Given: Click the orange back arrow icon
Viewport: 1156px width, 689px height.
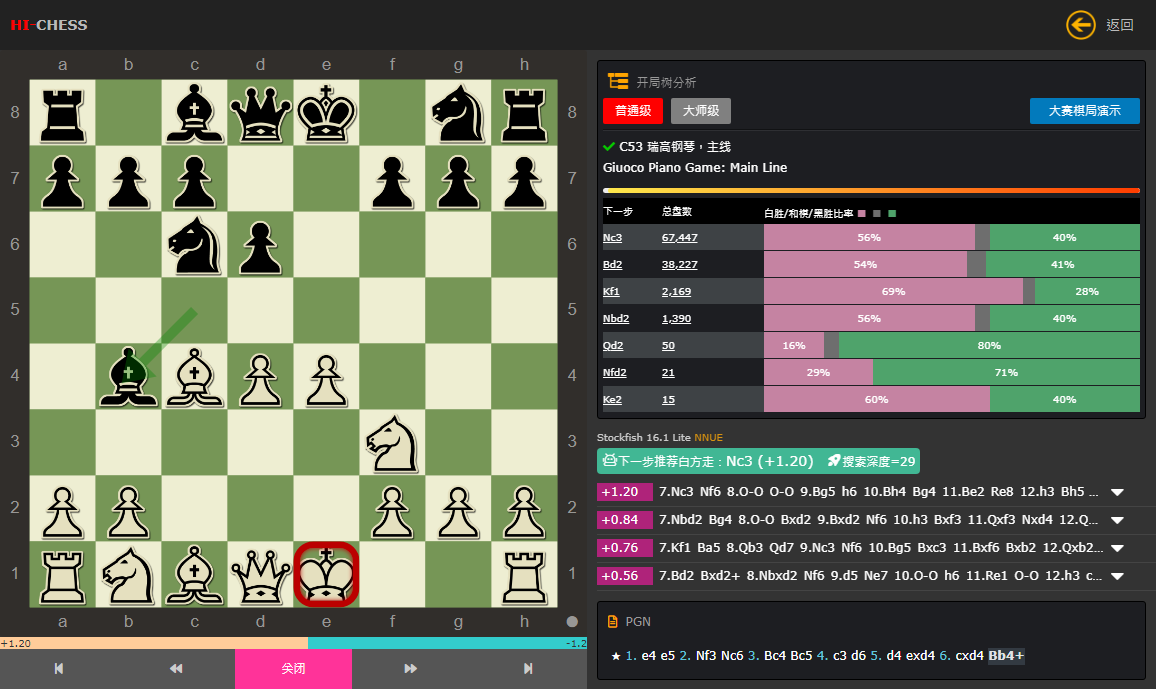Looking at the screenshot, I should 1080,25.
